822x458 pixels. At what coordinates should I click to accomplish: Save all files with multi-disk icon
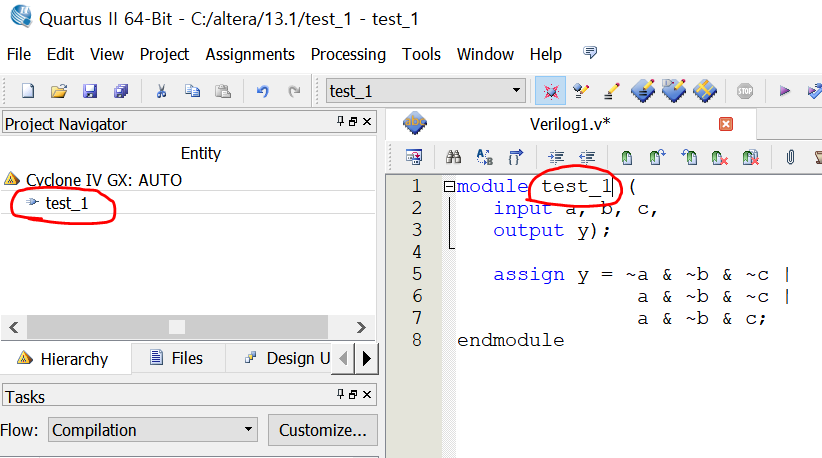(x=121, y=91)
